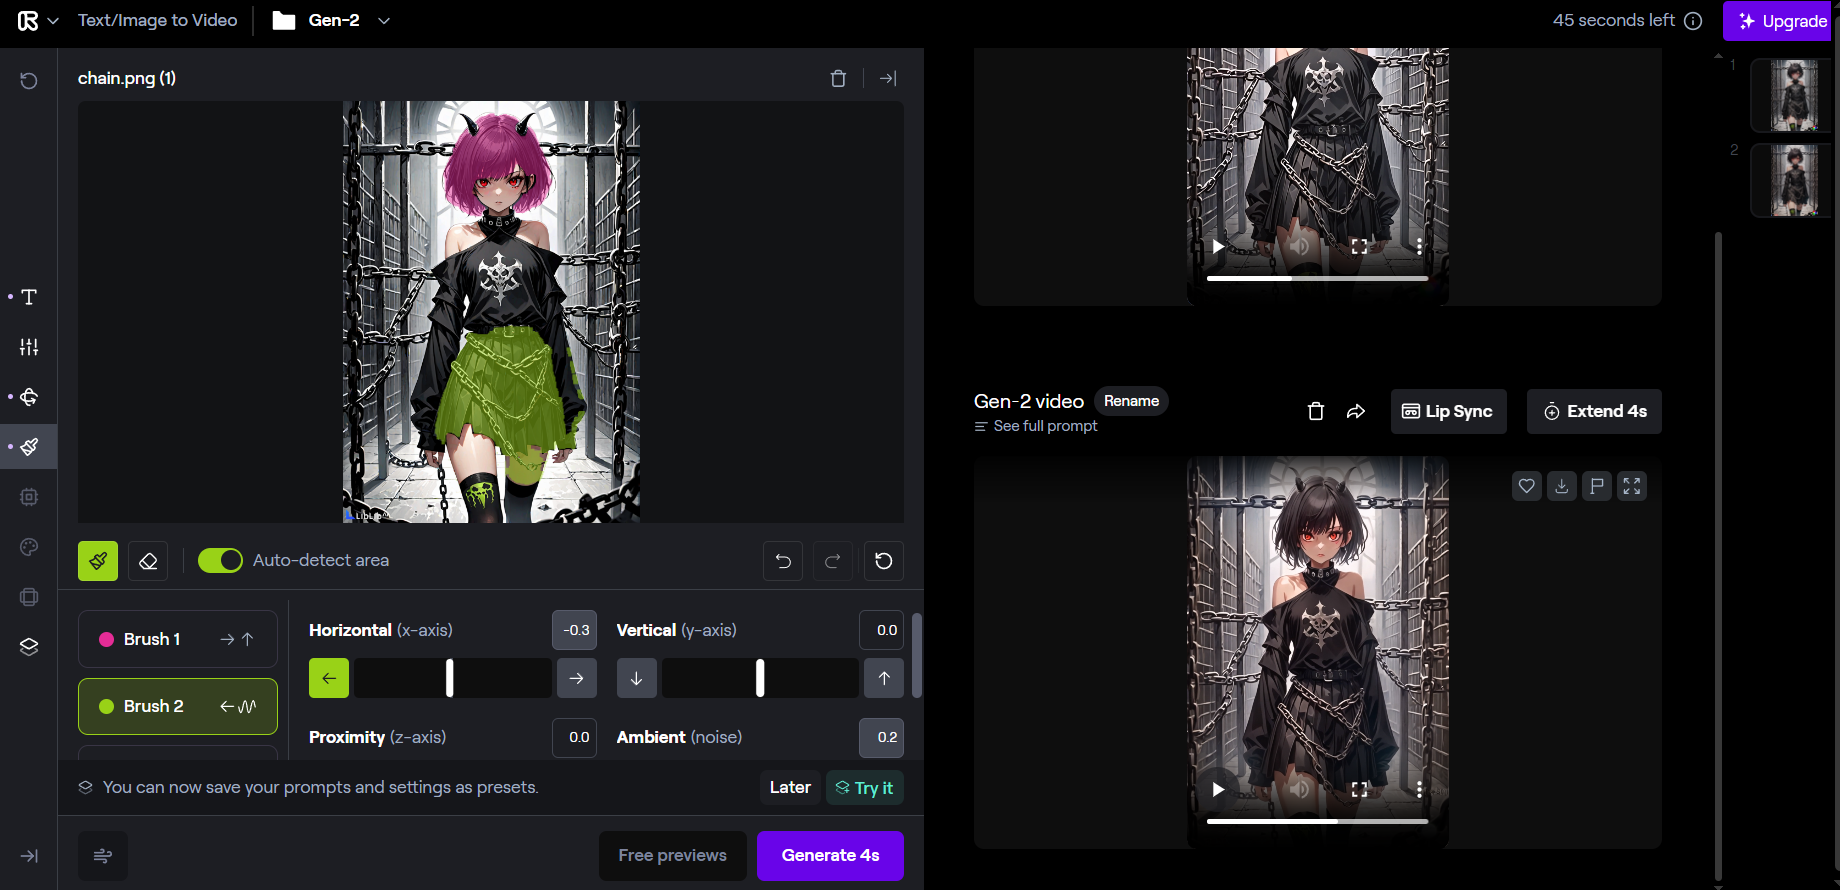The height and width of the screenshot is (890, 1840).
Task: Click the Horizontal x-axis slider
Action: [x=452, y=678]
